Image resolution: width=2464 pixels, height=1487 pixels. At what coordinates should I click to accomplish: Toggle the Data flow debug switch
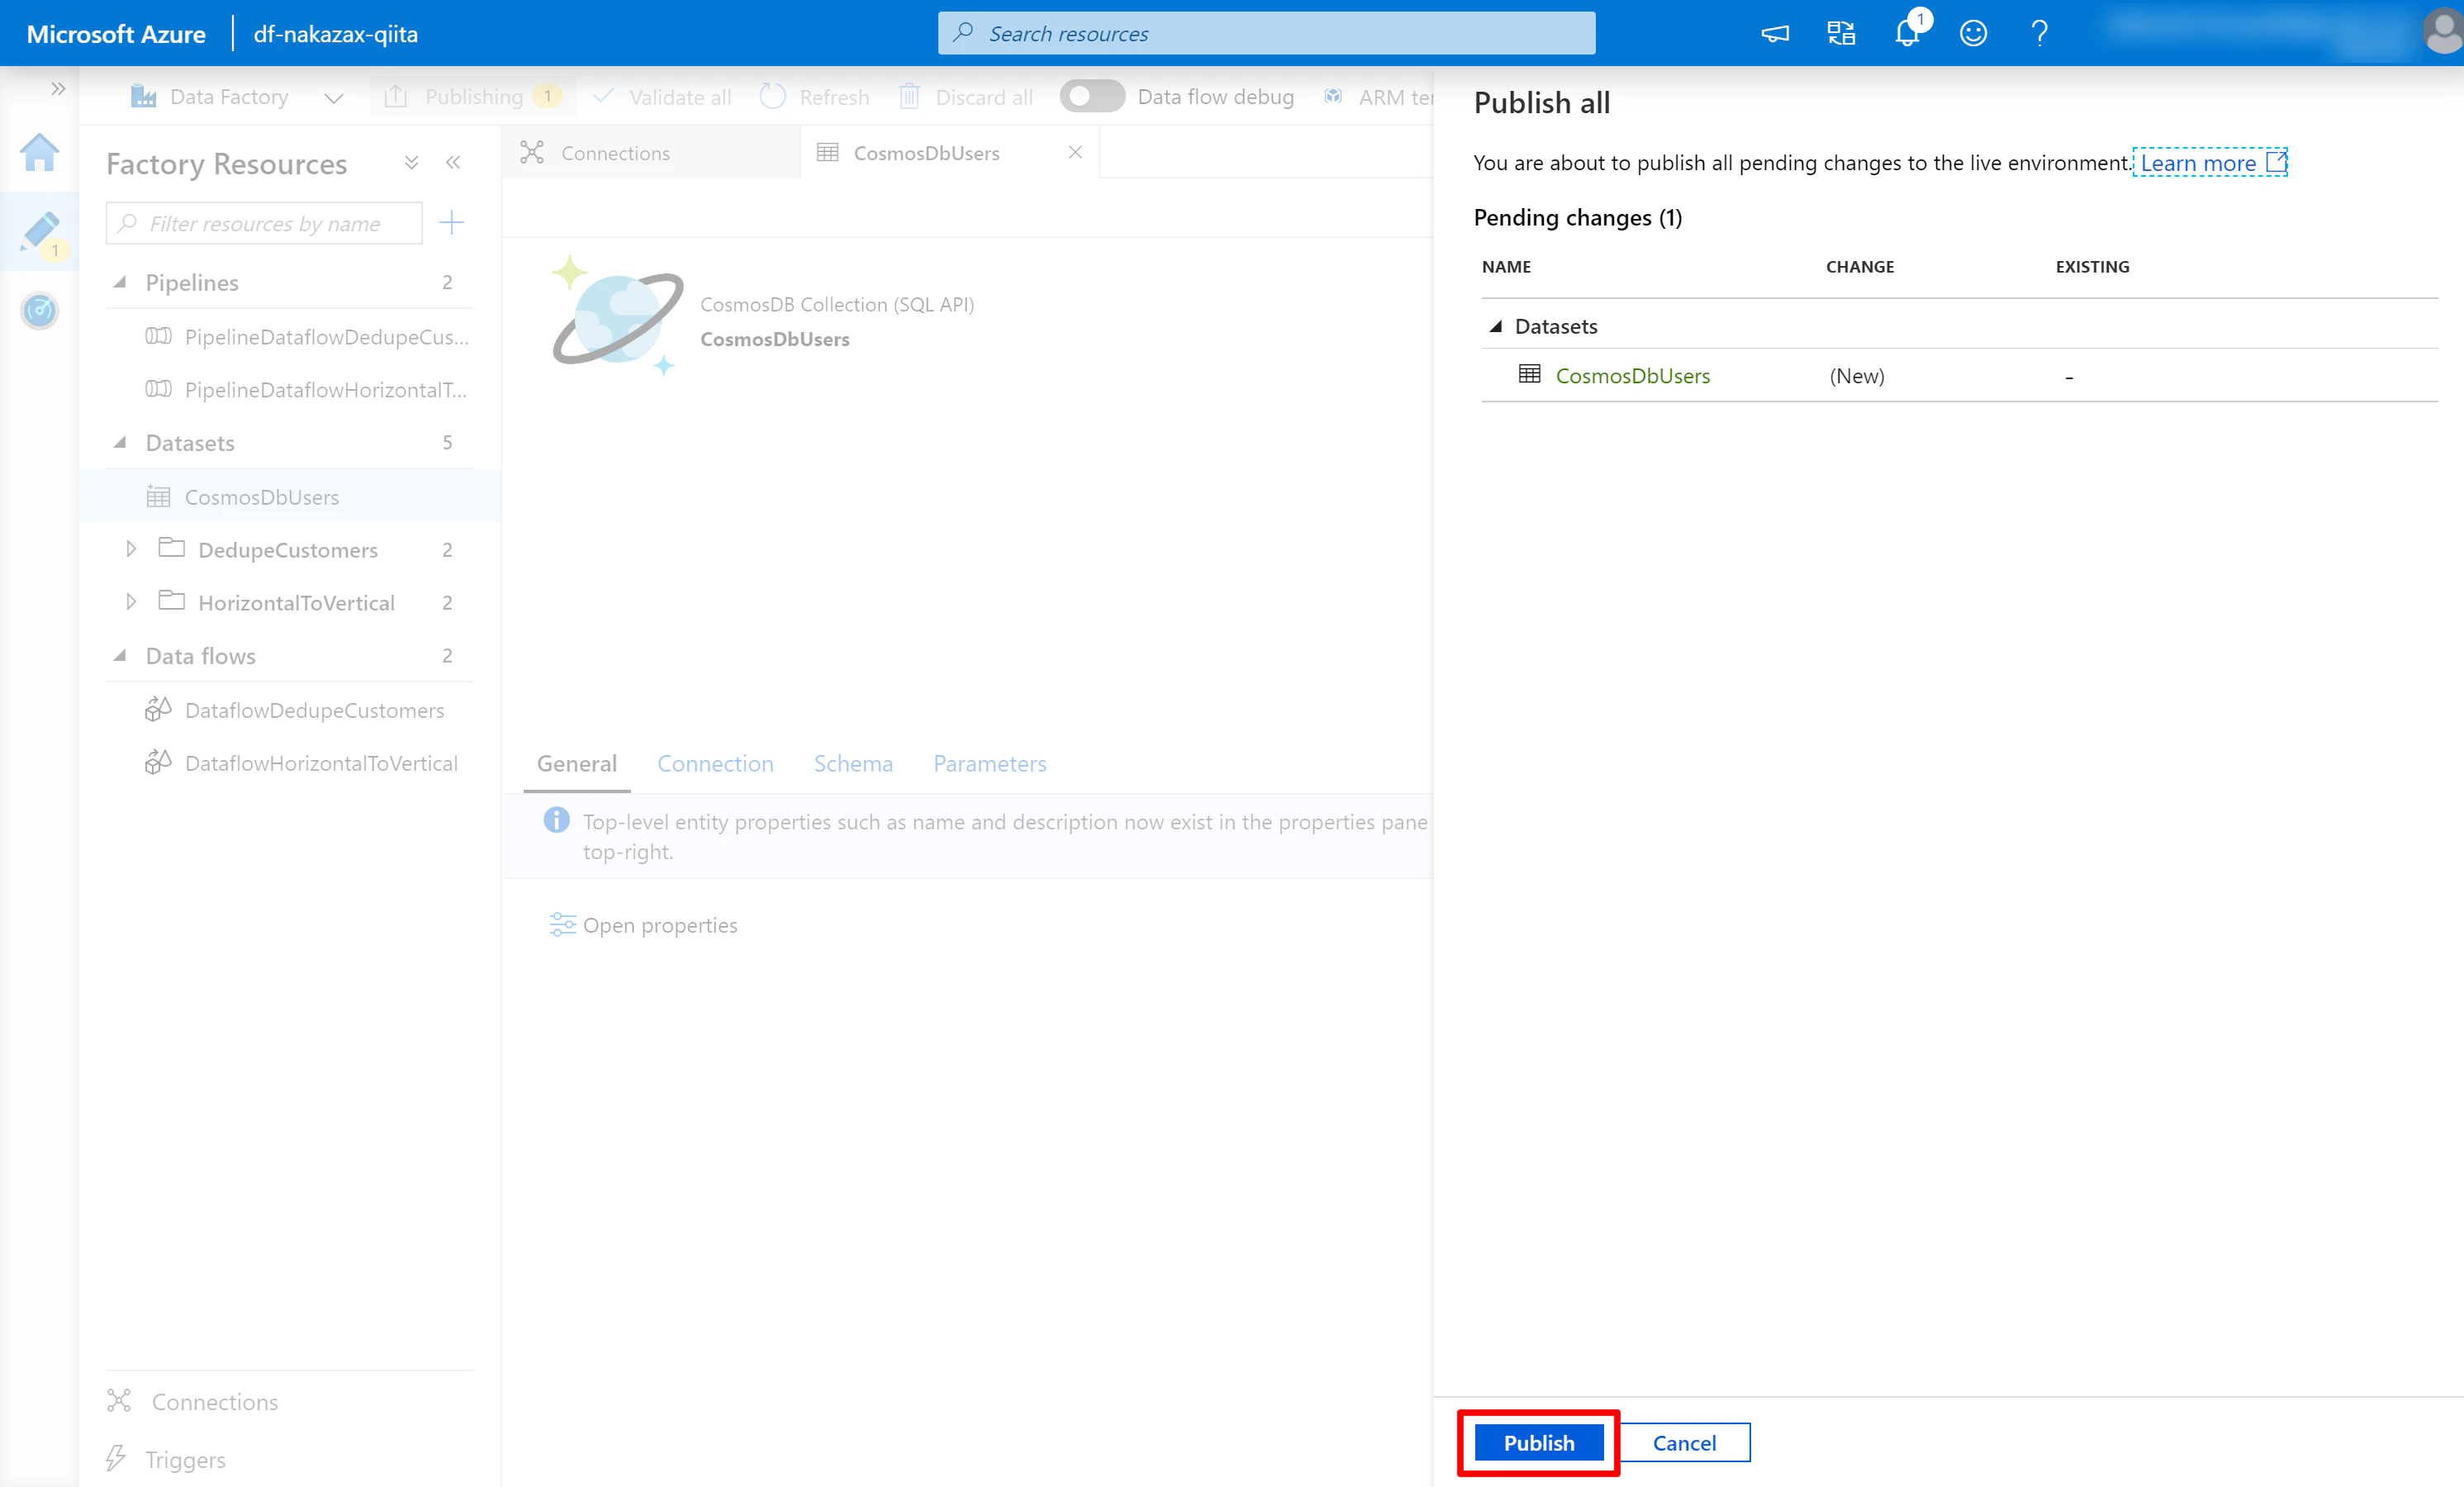[x=1092, y=96]
